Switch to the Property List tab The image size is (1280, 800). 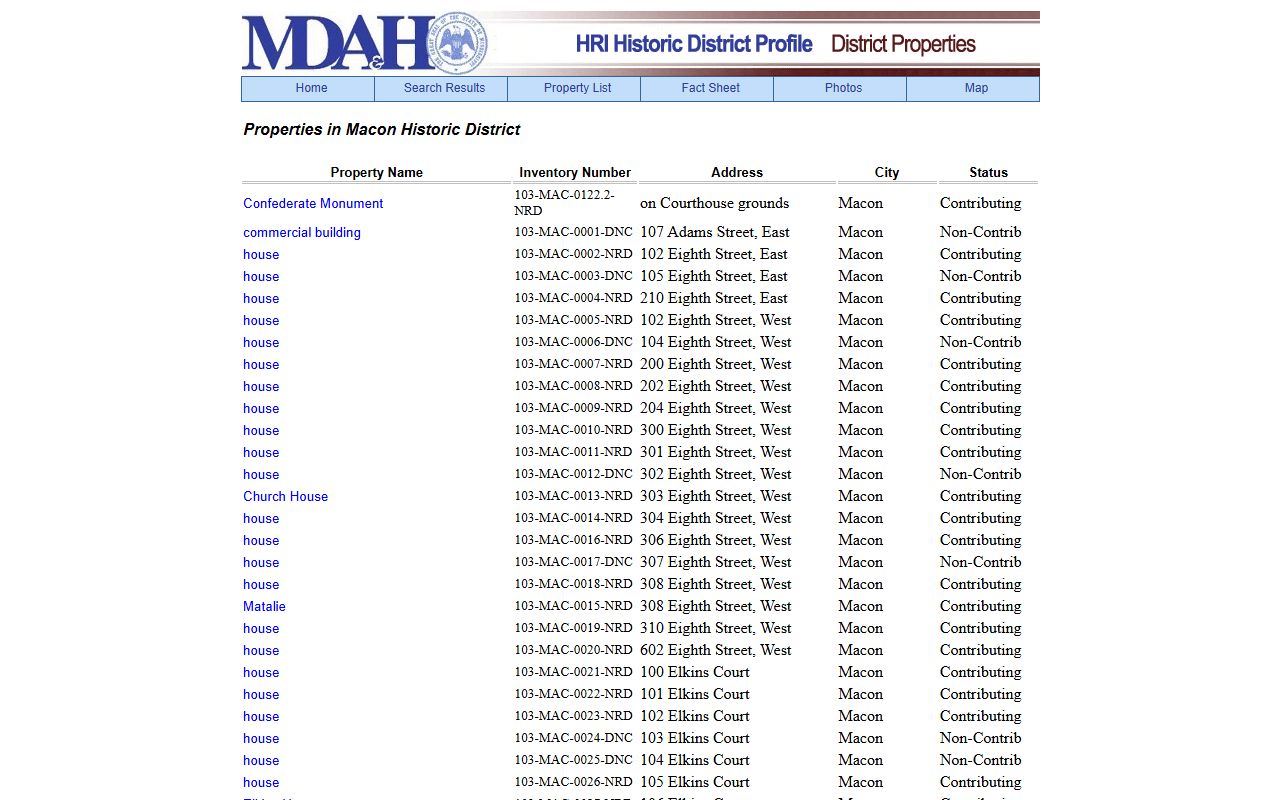(574, 89)
